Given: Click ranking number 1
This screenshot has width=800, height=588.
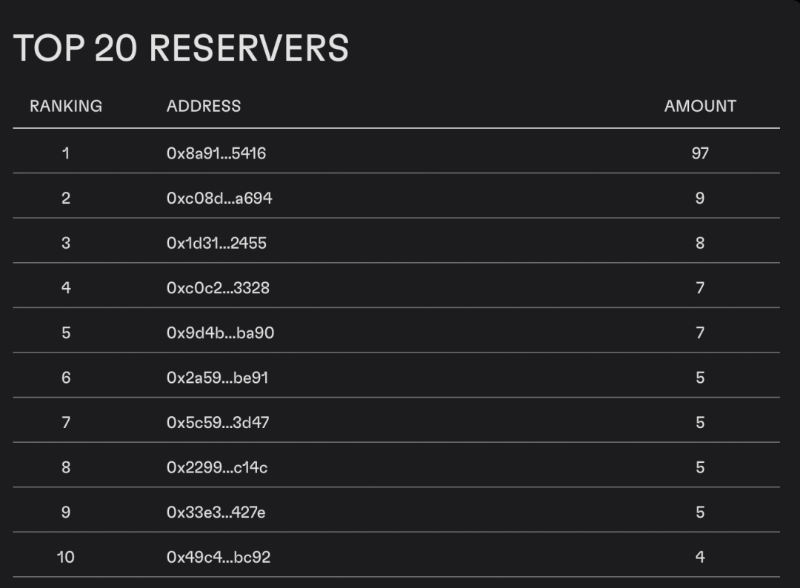Looking at the screenshot, I should (x=66, y=154).
